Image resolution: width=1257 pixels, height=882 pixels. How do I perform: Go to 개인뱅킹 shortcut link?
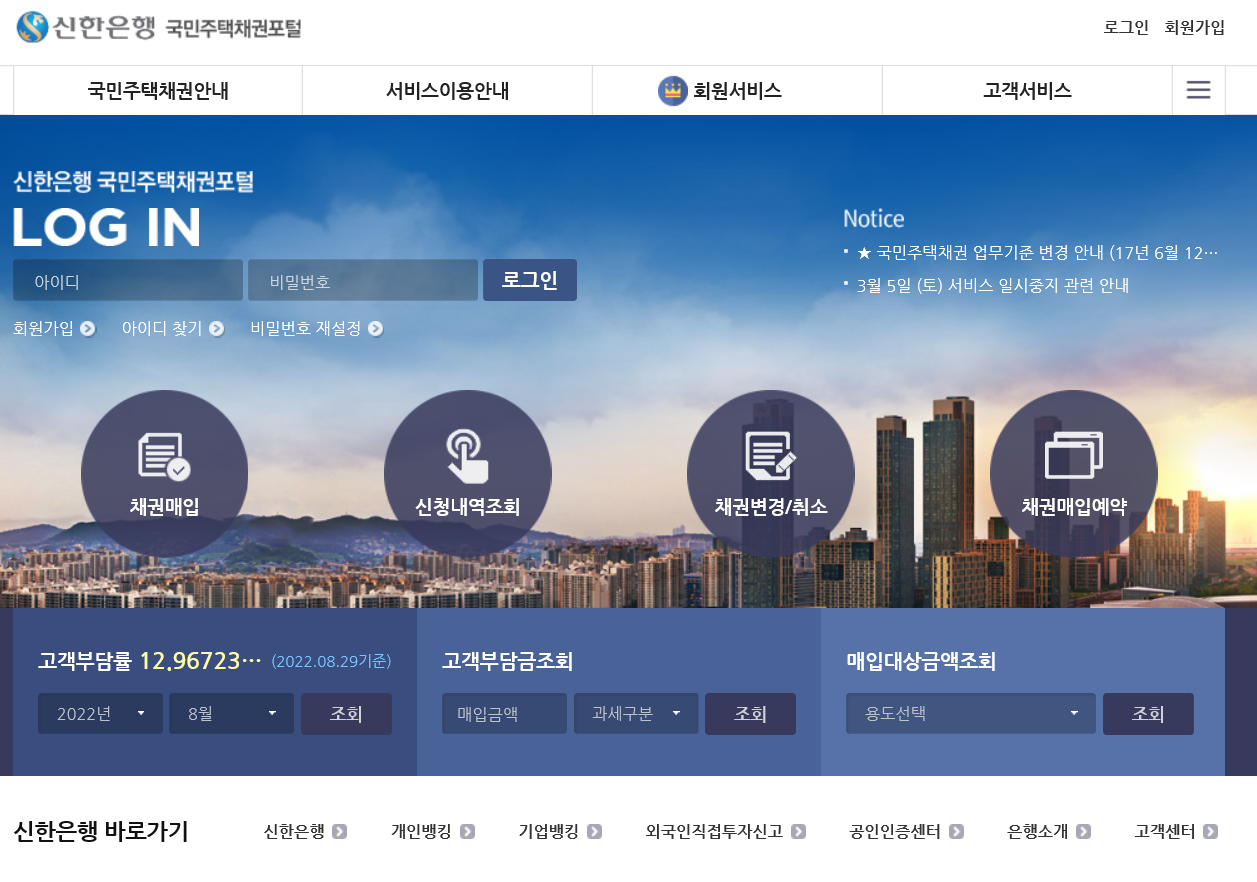click(x=421, y=831)
